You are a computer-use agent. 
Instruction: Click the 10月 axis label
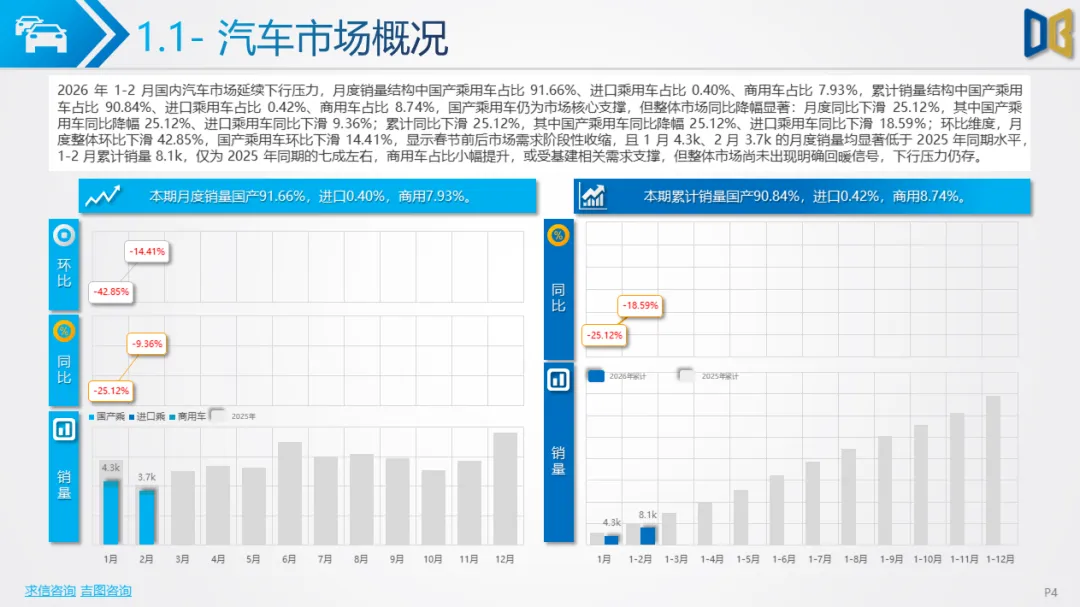coord(433,559)
